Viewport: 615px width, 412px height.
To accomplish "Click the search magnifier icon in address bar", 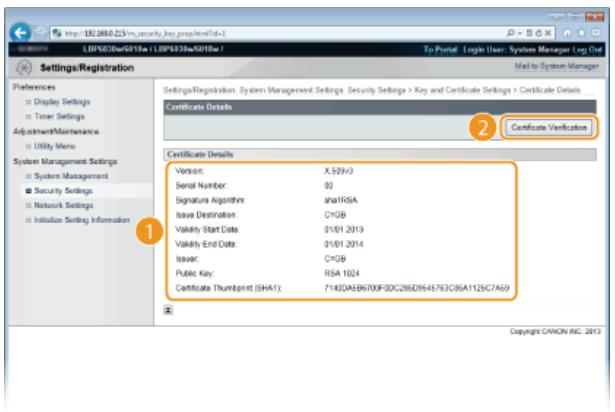I will [x=510, y=33].
